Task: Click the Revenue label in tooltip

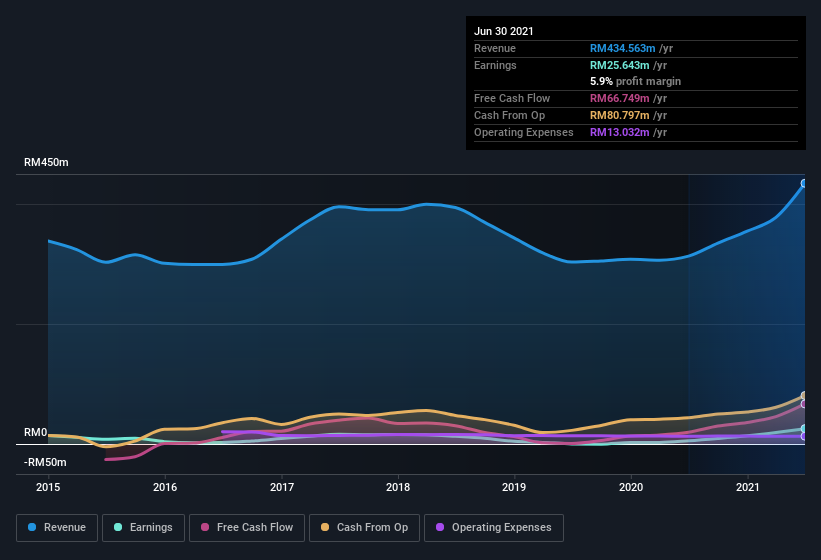Action: 495,48
